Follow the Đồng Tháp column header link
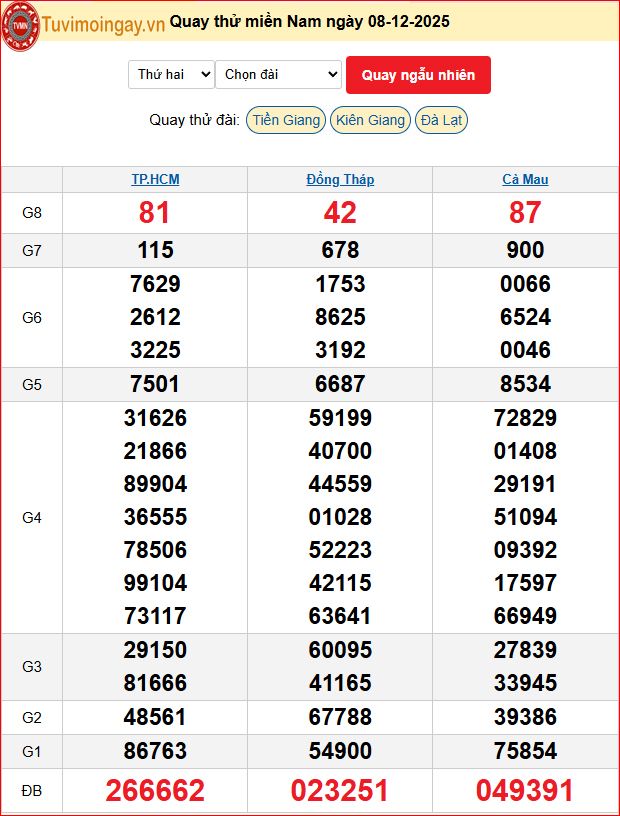Screen dimensions: 620x816 pos(340,180)
